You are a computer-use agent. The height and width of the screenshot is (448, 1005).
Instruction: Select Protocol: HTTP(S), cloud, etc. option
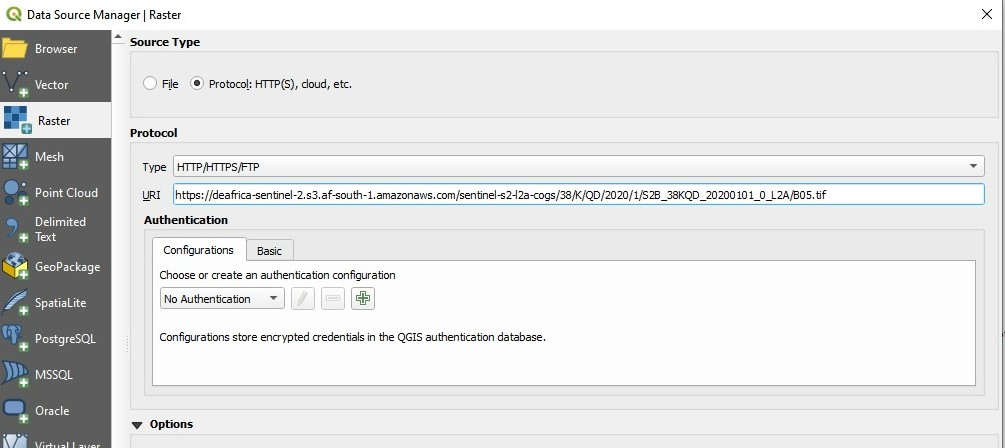tap(197, 84)
